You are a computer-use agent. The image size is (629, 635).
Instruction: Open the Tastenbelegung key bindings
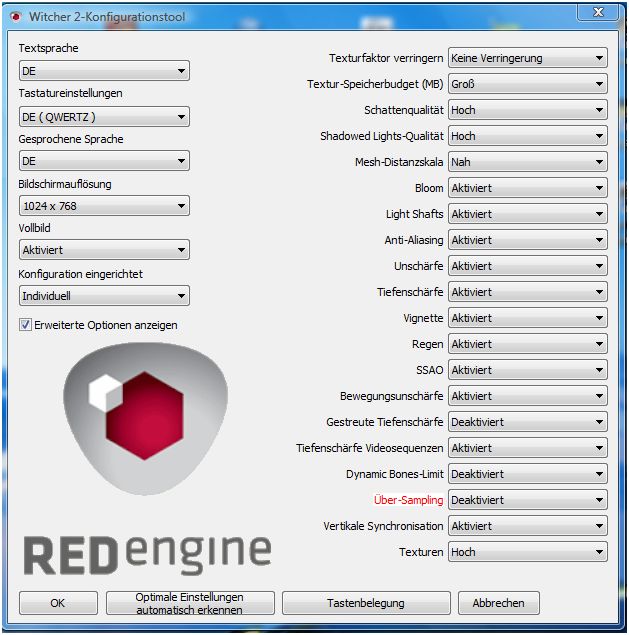(366, 603)
